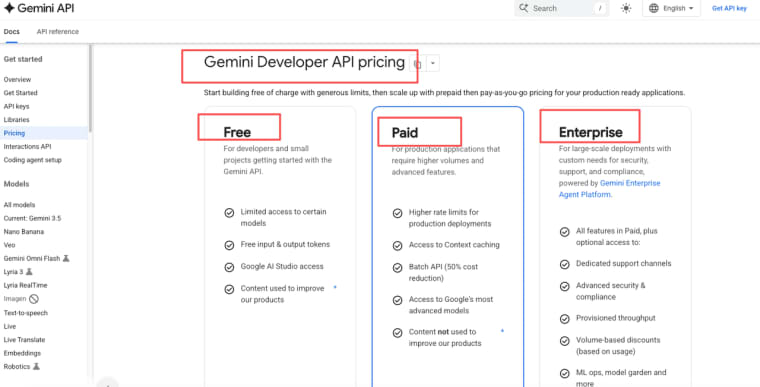Open Current: Gemini 3.5 sidebar item
The width and height of the screenshot is (760, 387).
click(32, 218)
